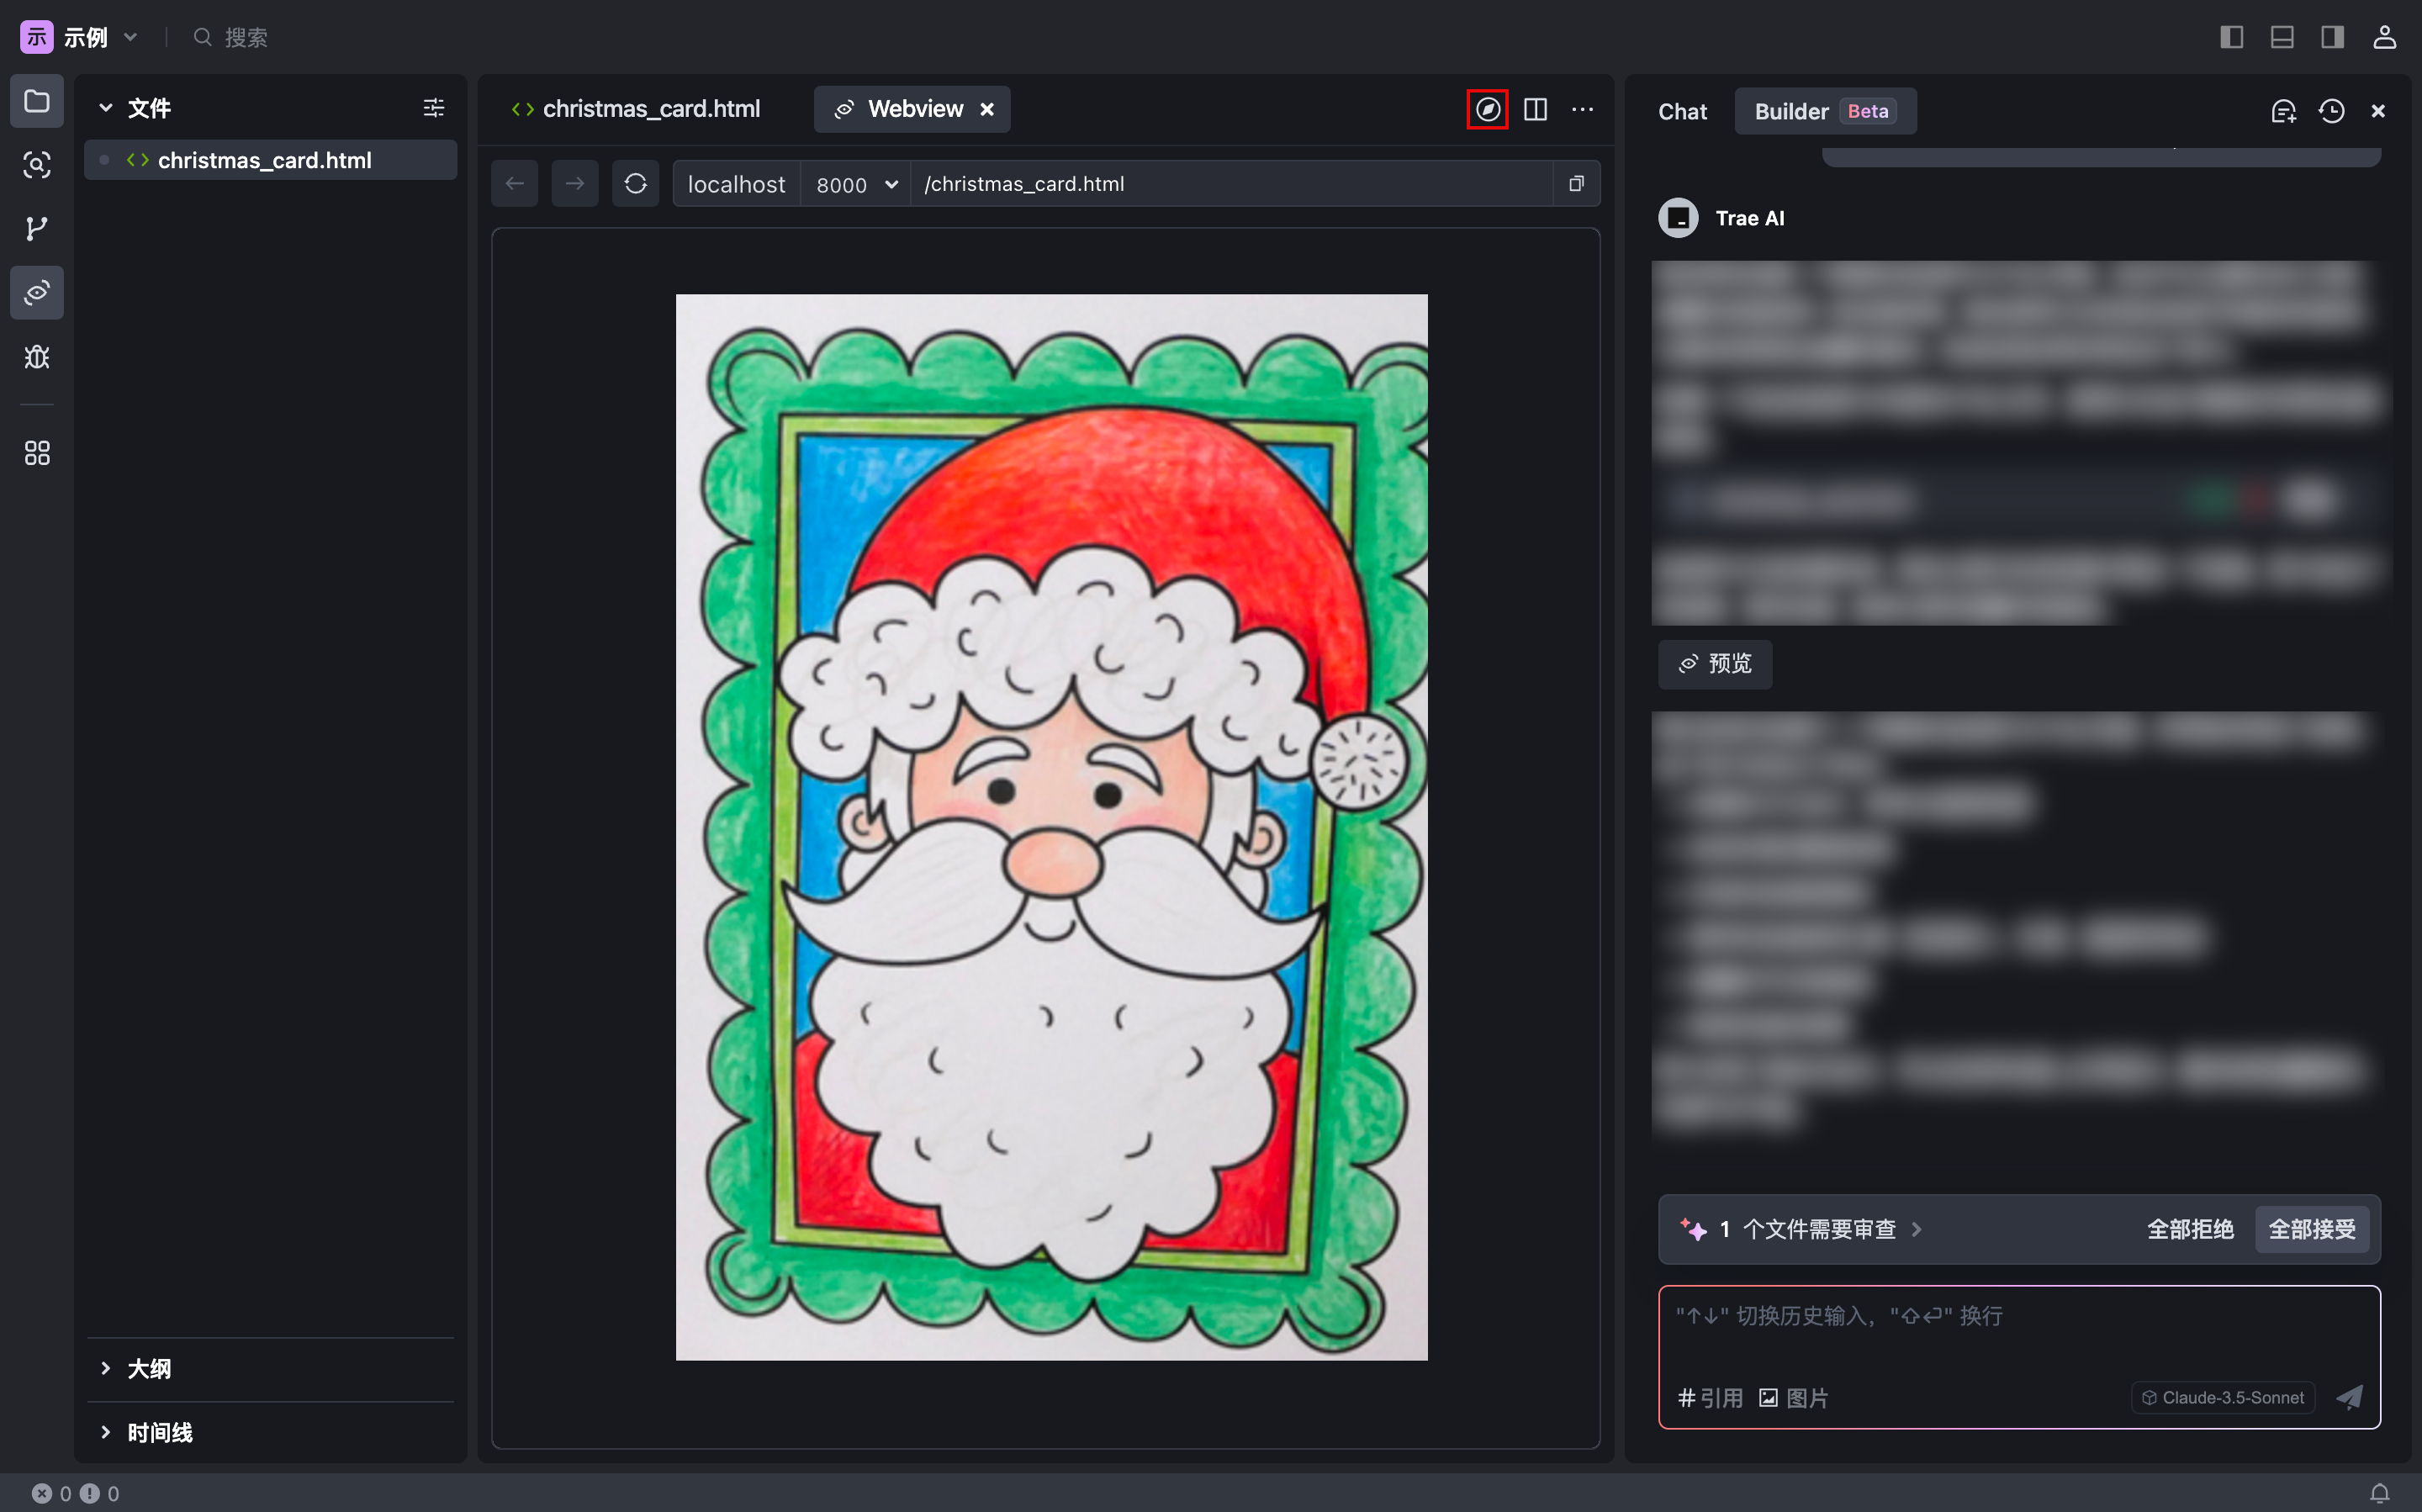Click the refresh/reload page icon
The image size is (2422, 1512).
click(x=634, y=183)
